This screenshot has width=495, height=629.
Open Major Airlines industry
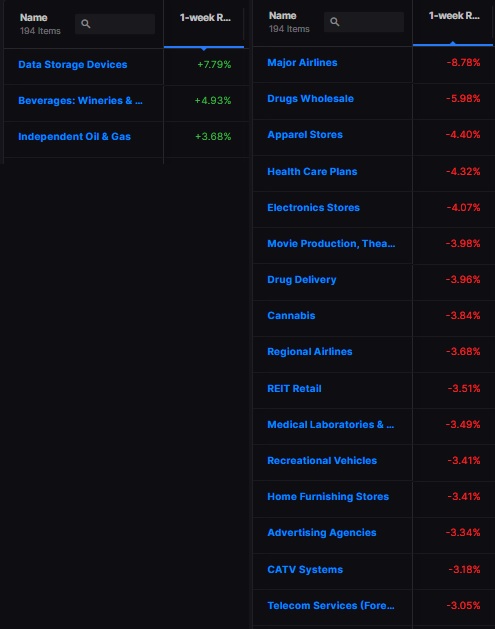[302, 63]
